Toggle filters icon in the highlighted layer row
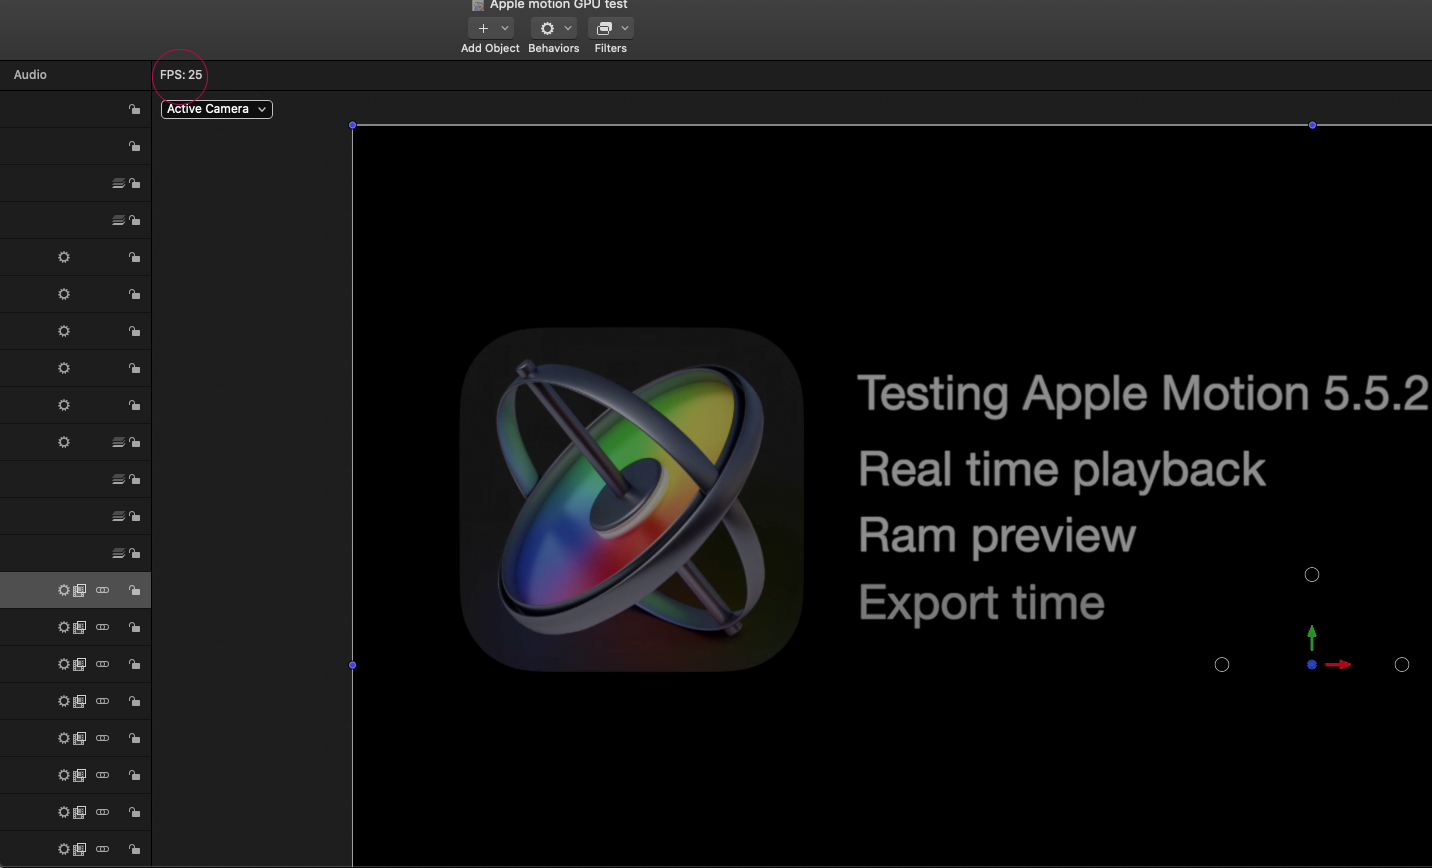The image size is (1432, 868). coord(80,590)
